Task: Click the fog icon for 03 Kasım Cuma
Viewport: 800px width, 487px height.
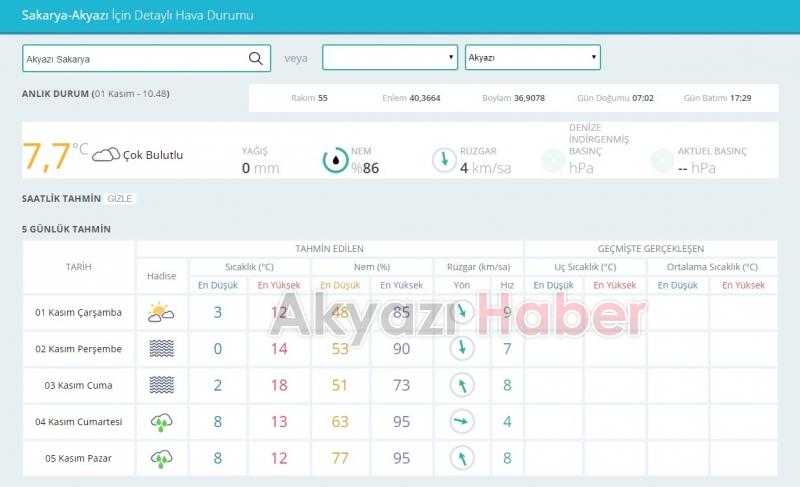Action: 162,385
